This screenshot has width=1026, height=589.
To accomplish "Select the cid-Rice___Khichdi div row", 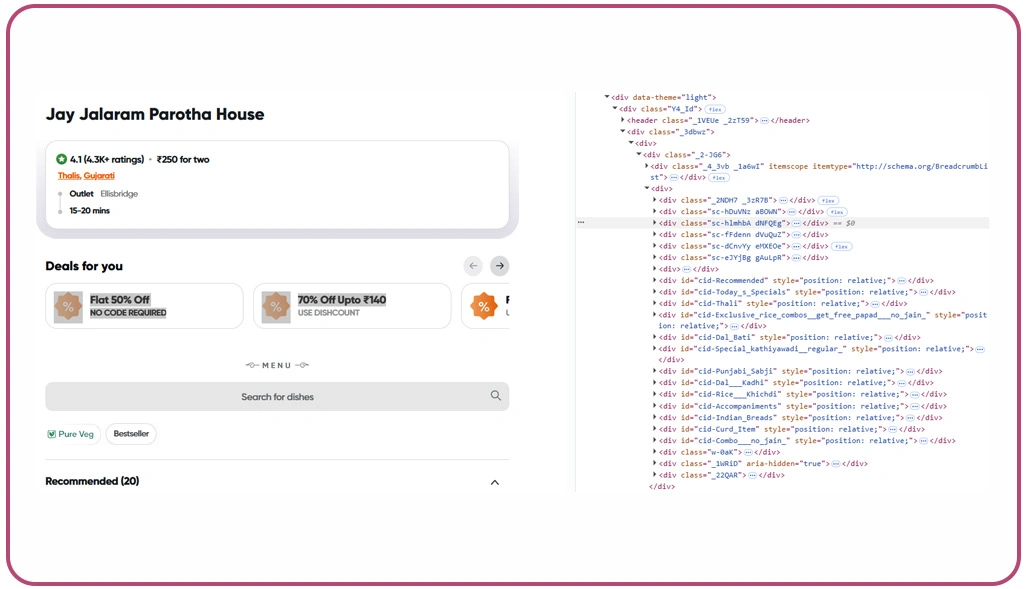I will click(803, 395).
